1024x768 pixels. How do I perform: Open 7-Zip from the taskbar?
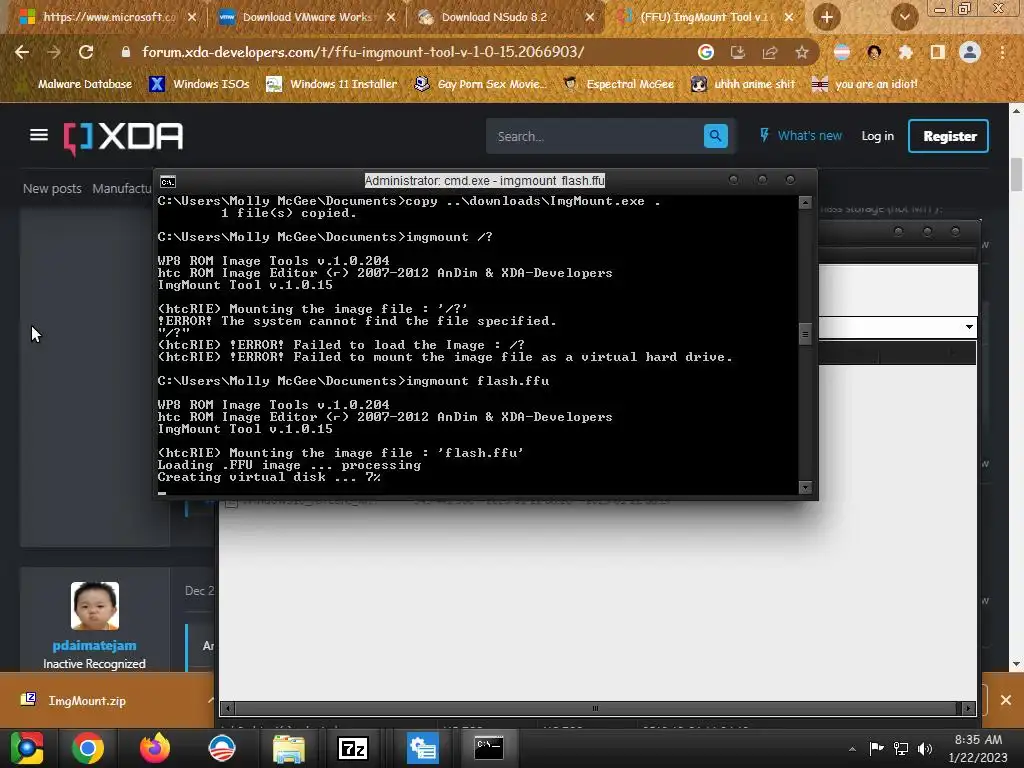click(353, 748)
